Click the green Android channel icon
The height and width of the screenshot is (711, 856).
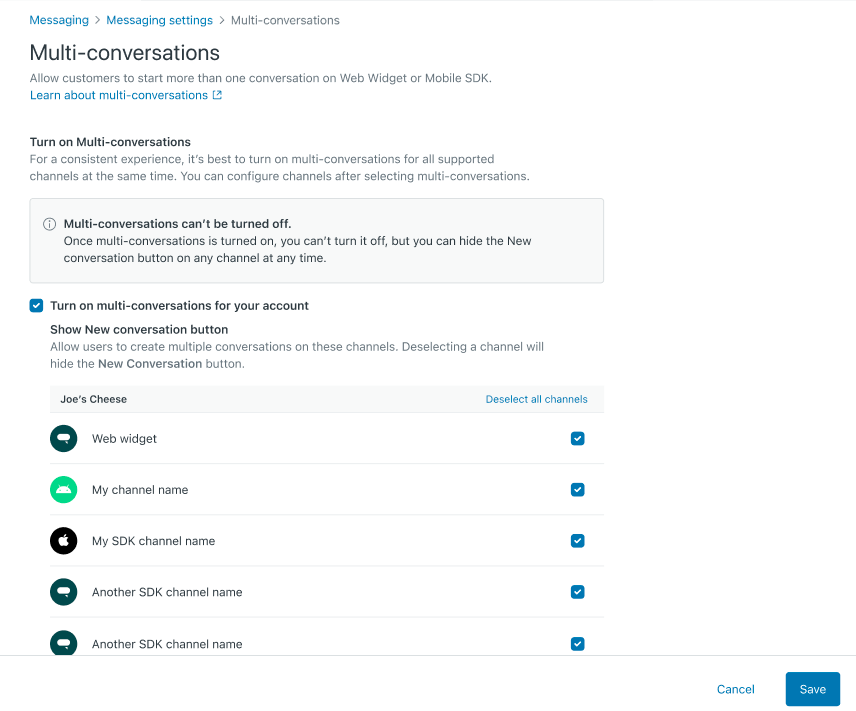(x=63, y=490)
